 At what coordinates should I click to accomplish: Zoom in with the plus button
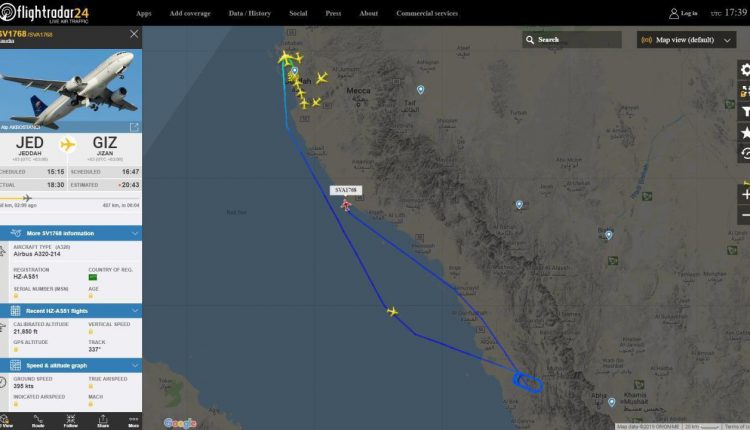[x=744, y=194]
